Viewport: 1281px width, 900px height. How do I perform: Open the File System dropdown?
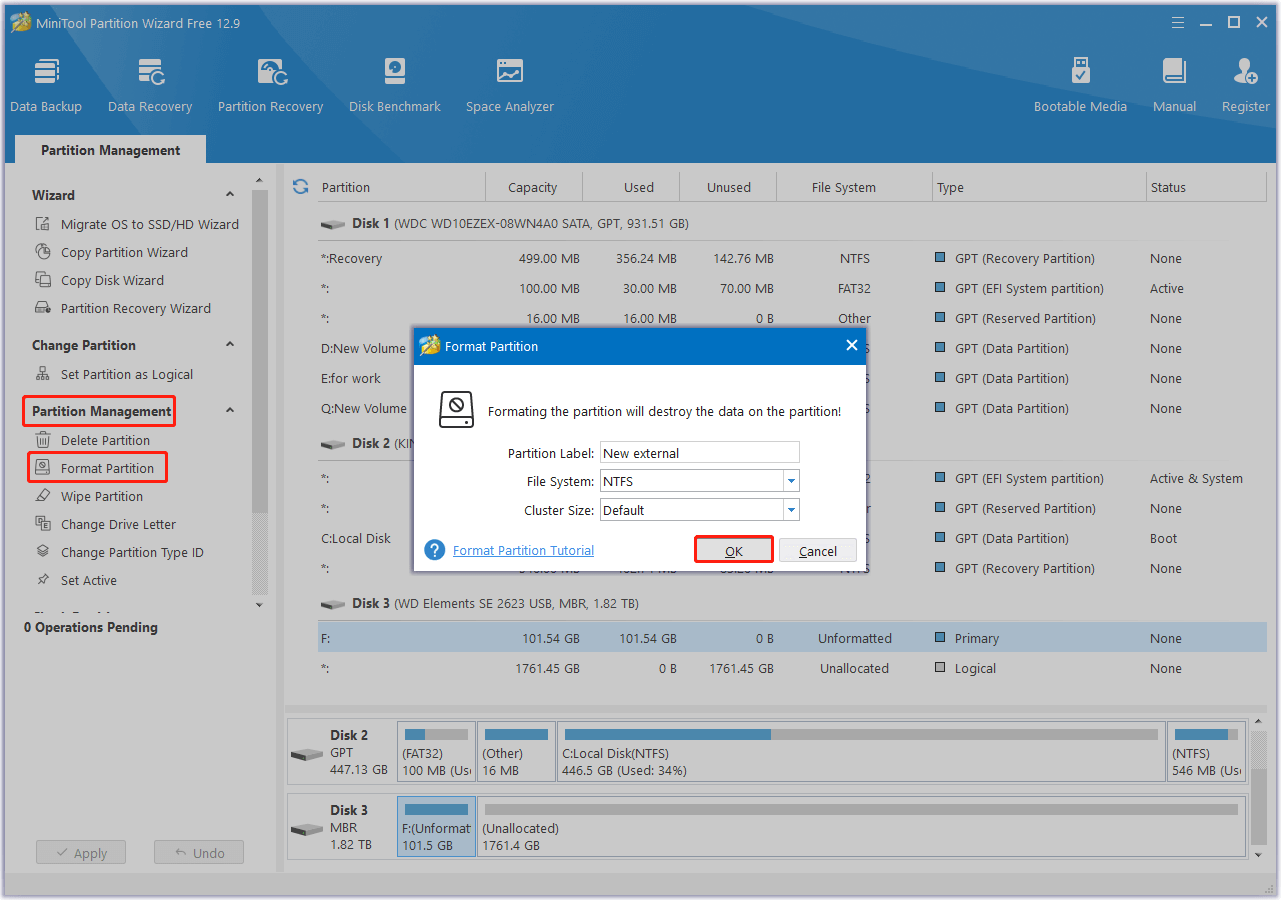coord(791,481)
